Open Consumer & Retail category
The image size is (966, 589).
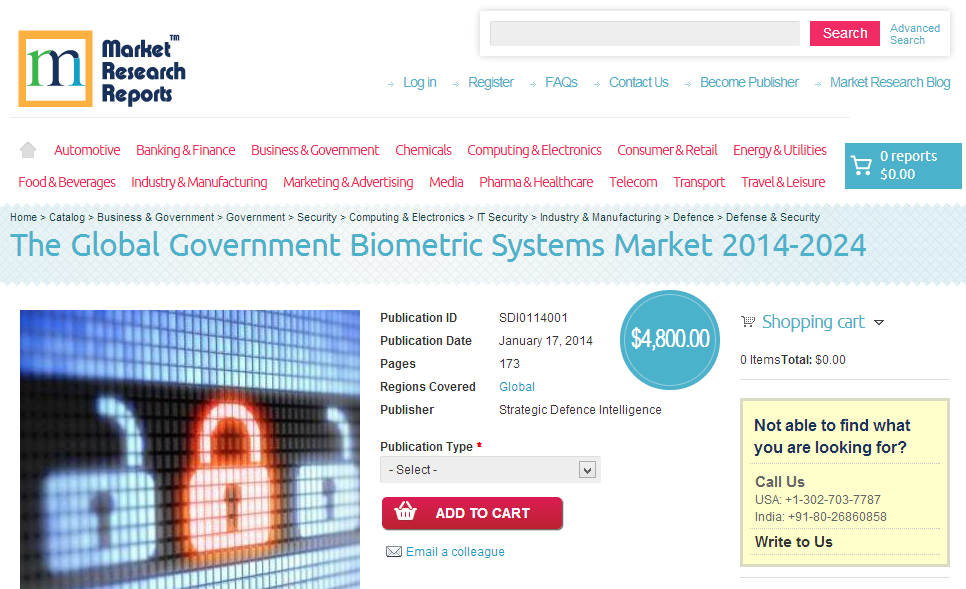click(667, 150)
